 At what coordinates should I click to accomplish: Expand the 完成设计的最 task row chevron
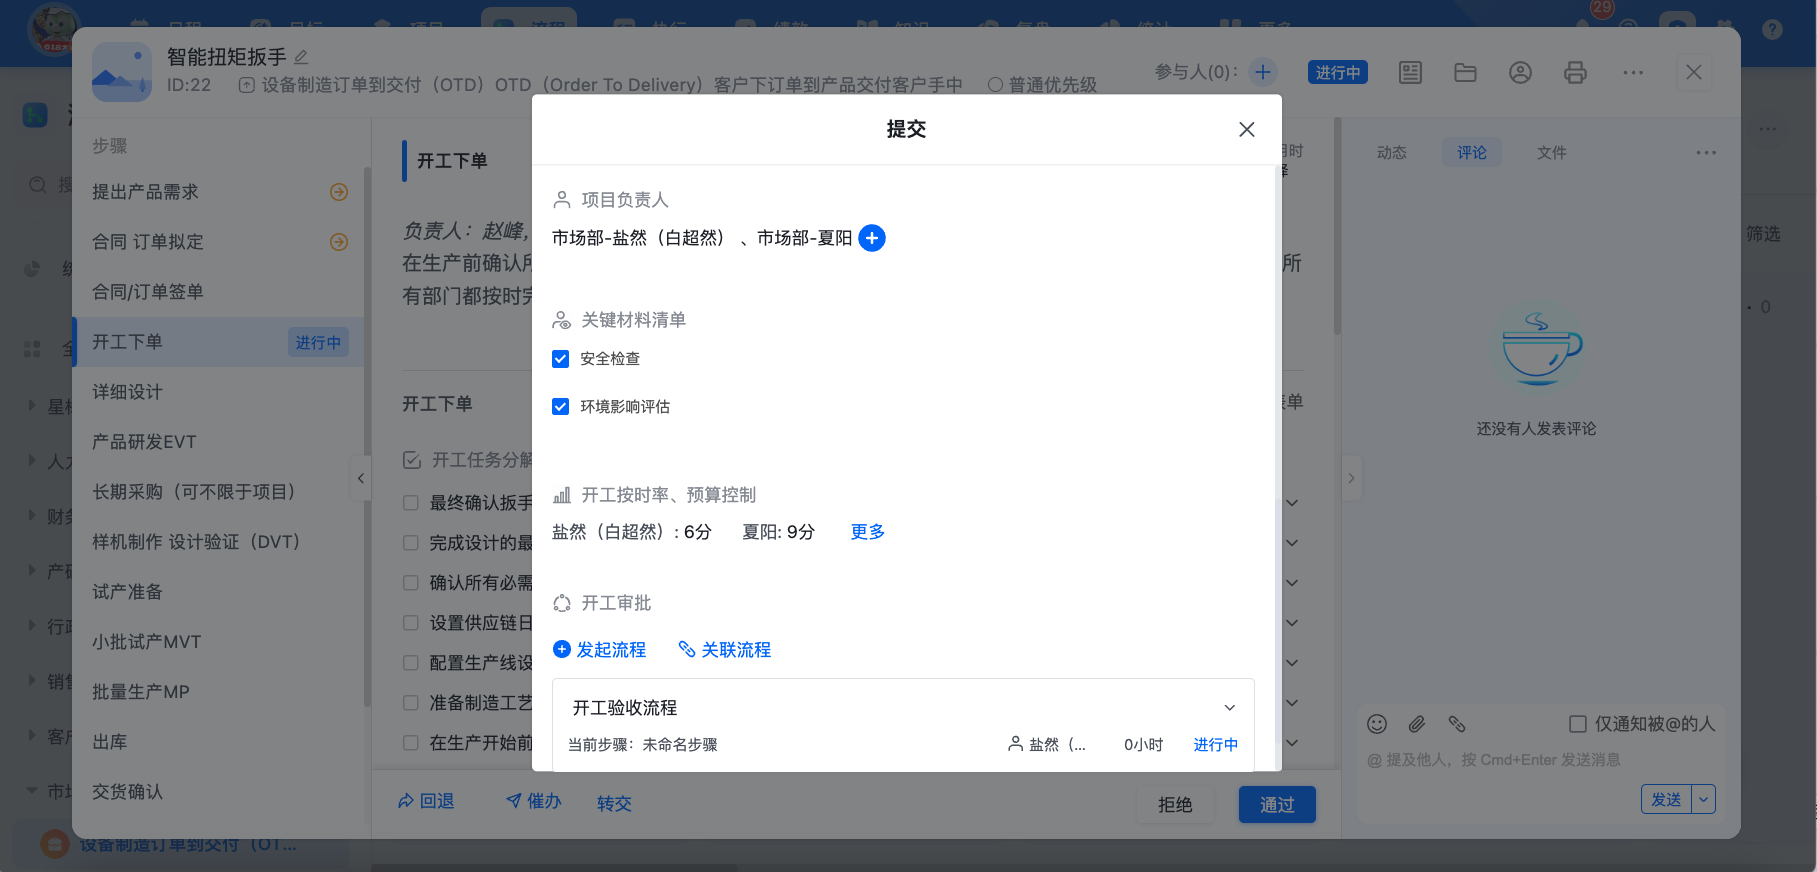[1293, 543]
